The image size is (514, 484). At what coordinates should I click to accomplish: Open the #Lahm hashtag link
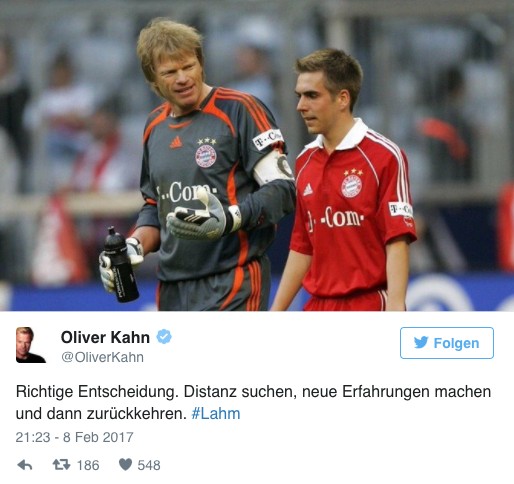[216, 414]
